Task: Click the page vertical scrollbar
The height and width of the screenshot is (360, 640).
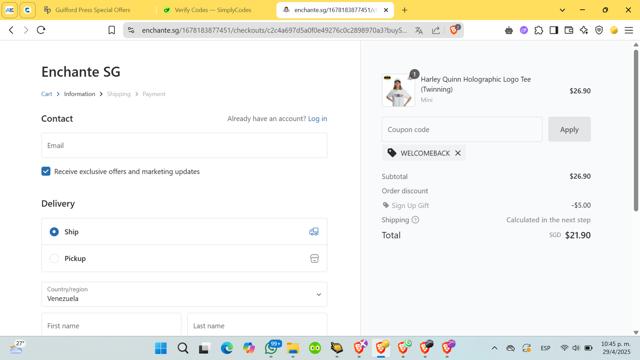Action: [x=636, y=131]
